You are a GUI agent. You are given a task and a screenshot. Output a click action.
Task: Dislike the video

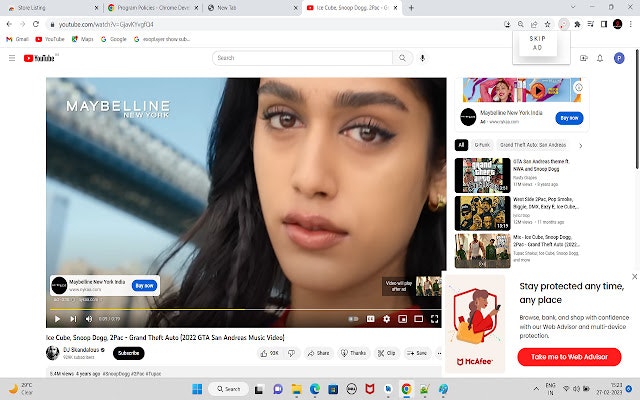pyautogui.click(x=291, y=353)
